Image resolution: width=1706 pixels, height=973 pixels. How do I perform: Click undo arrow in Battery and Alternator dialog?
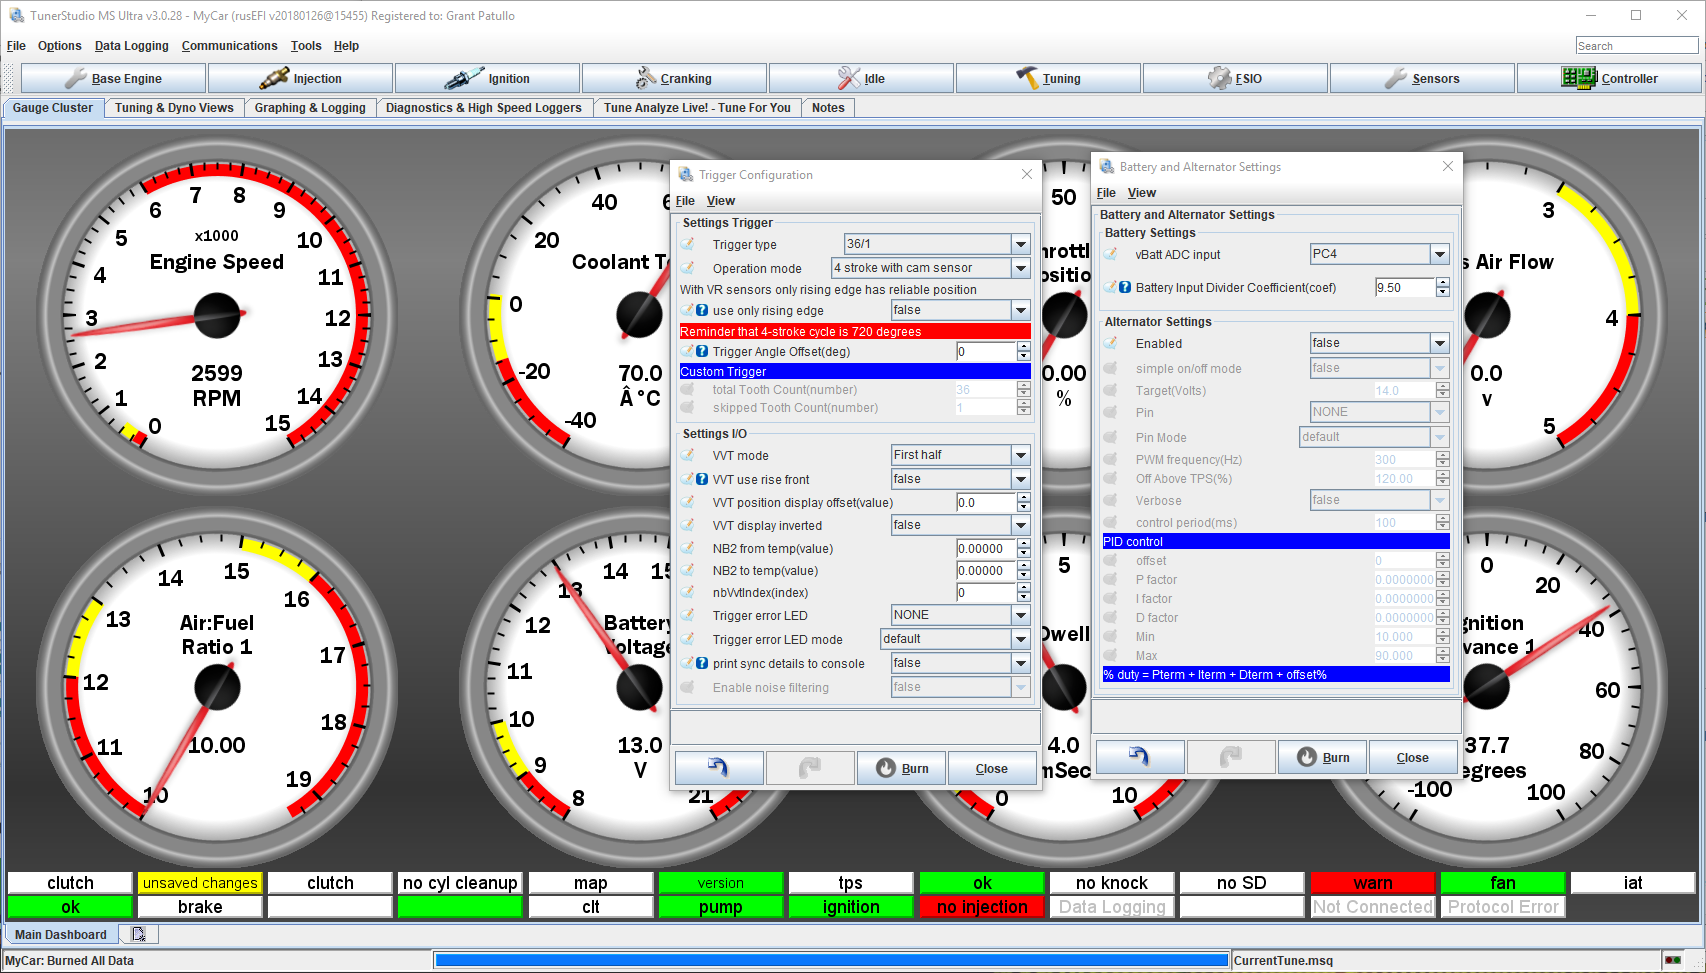1140,757
